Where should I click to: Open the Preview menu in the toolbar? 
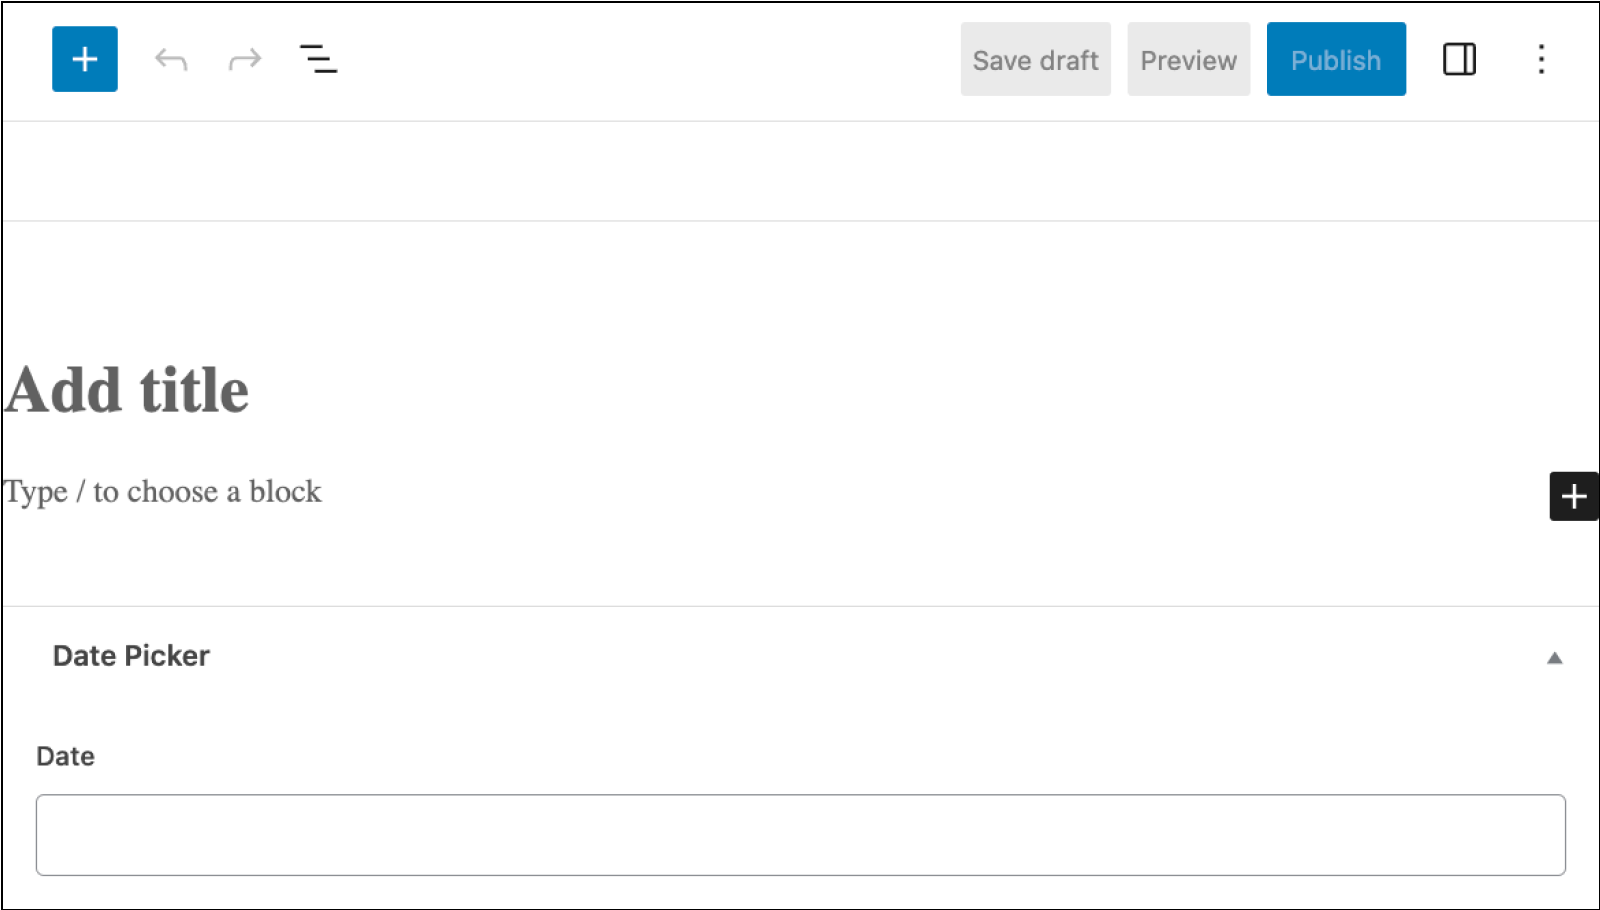pyautogui.click(x=1188, y=60)
